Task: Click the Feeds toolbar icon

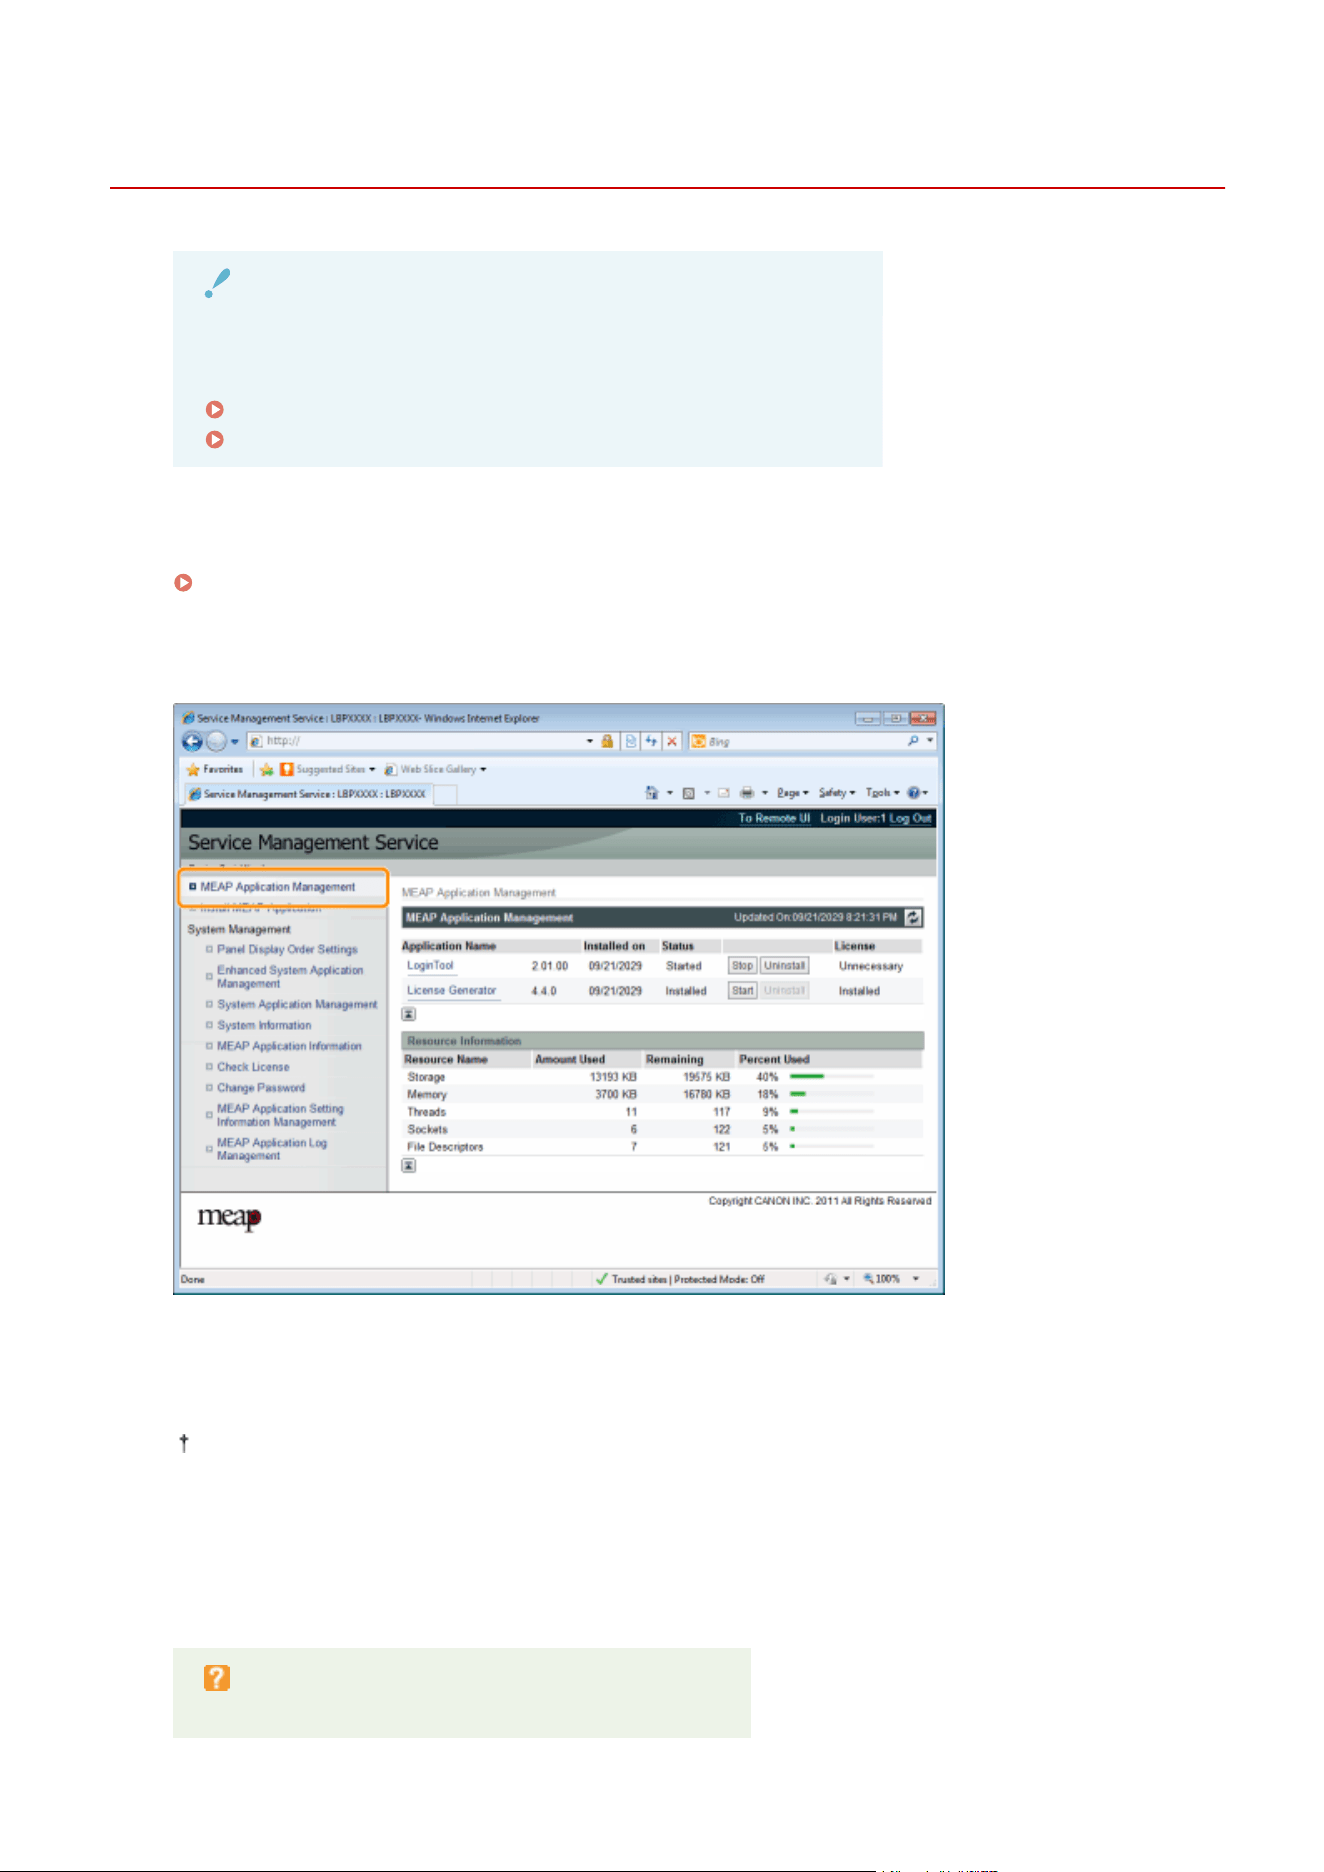Action: pyautogui.click(x=688, y=793)
